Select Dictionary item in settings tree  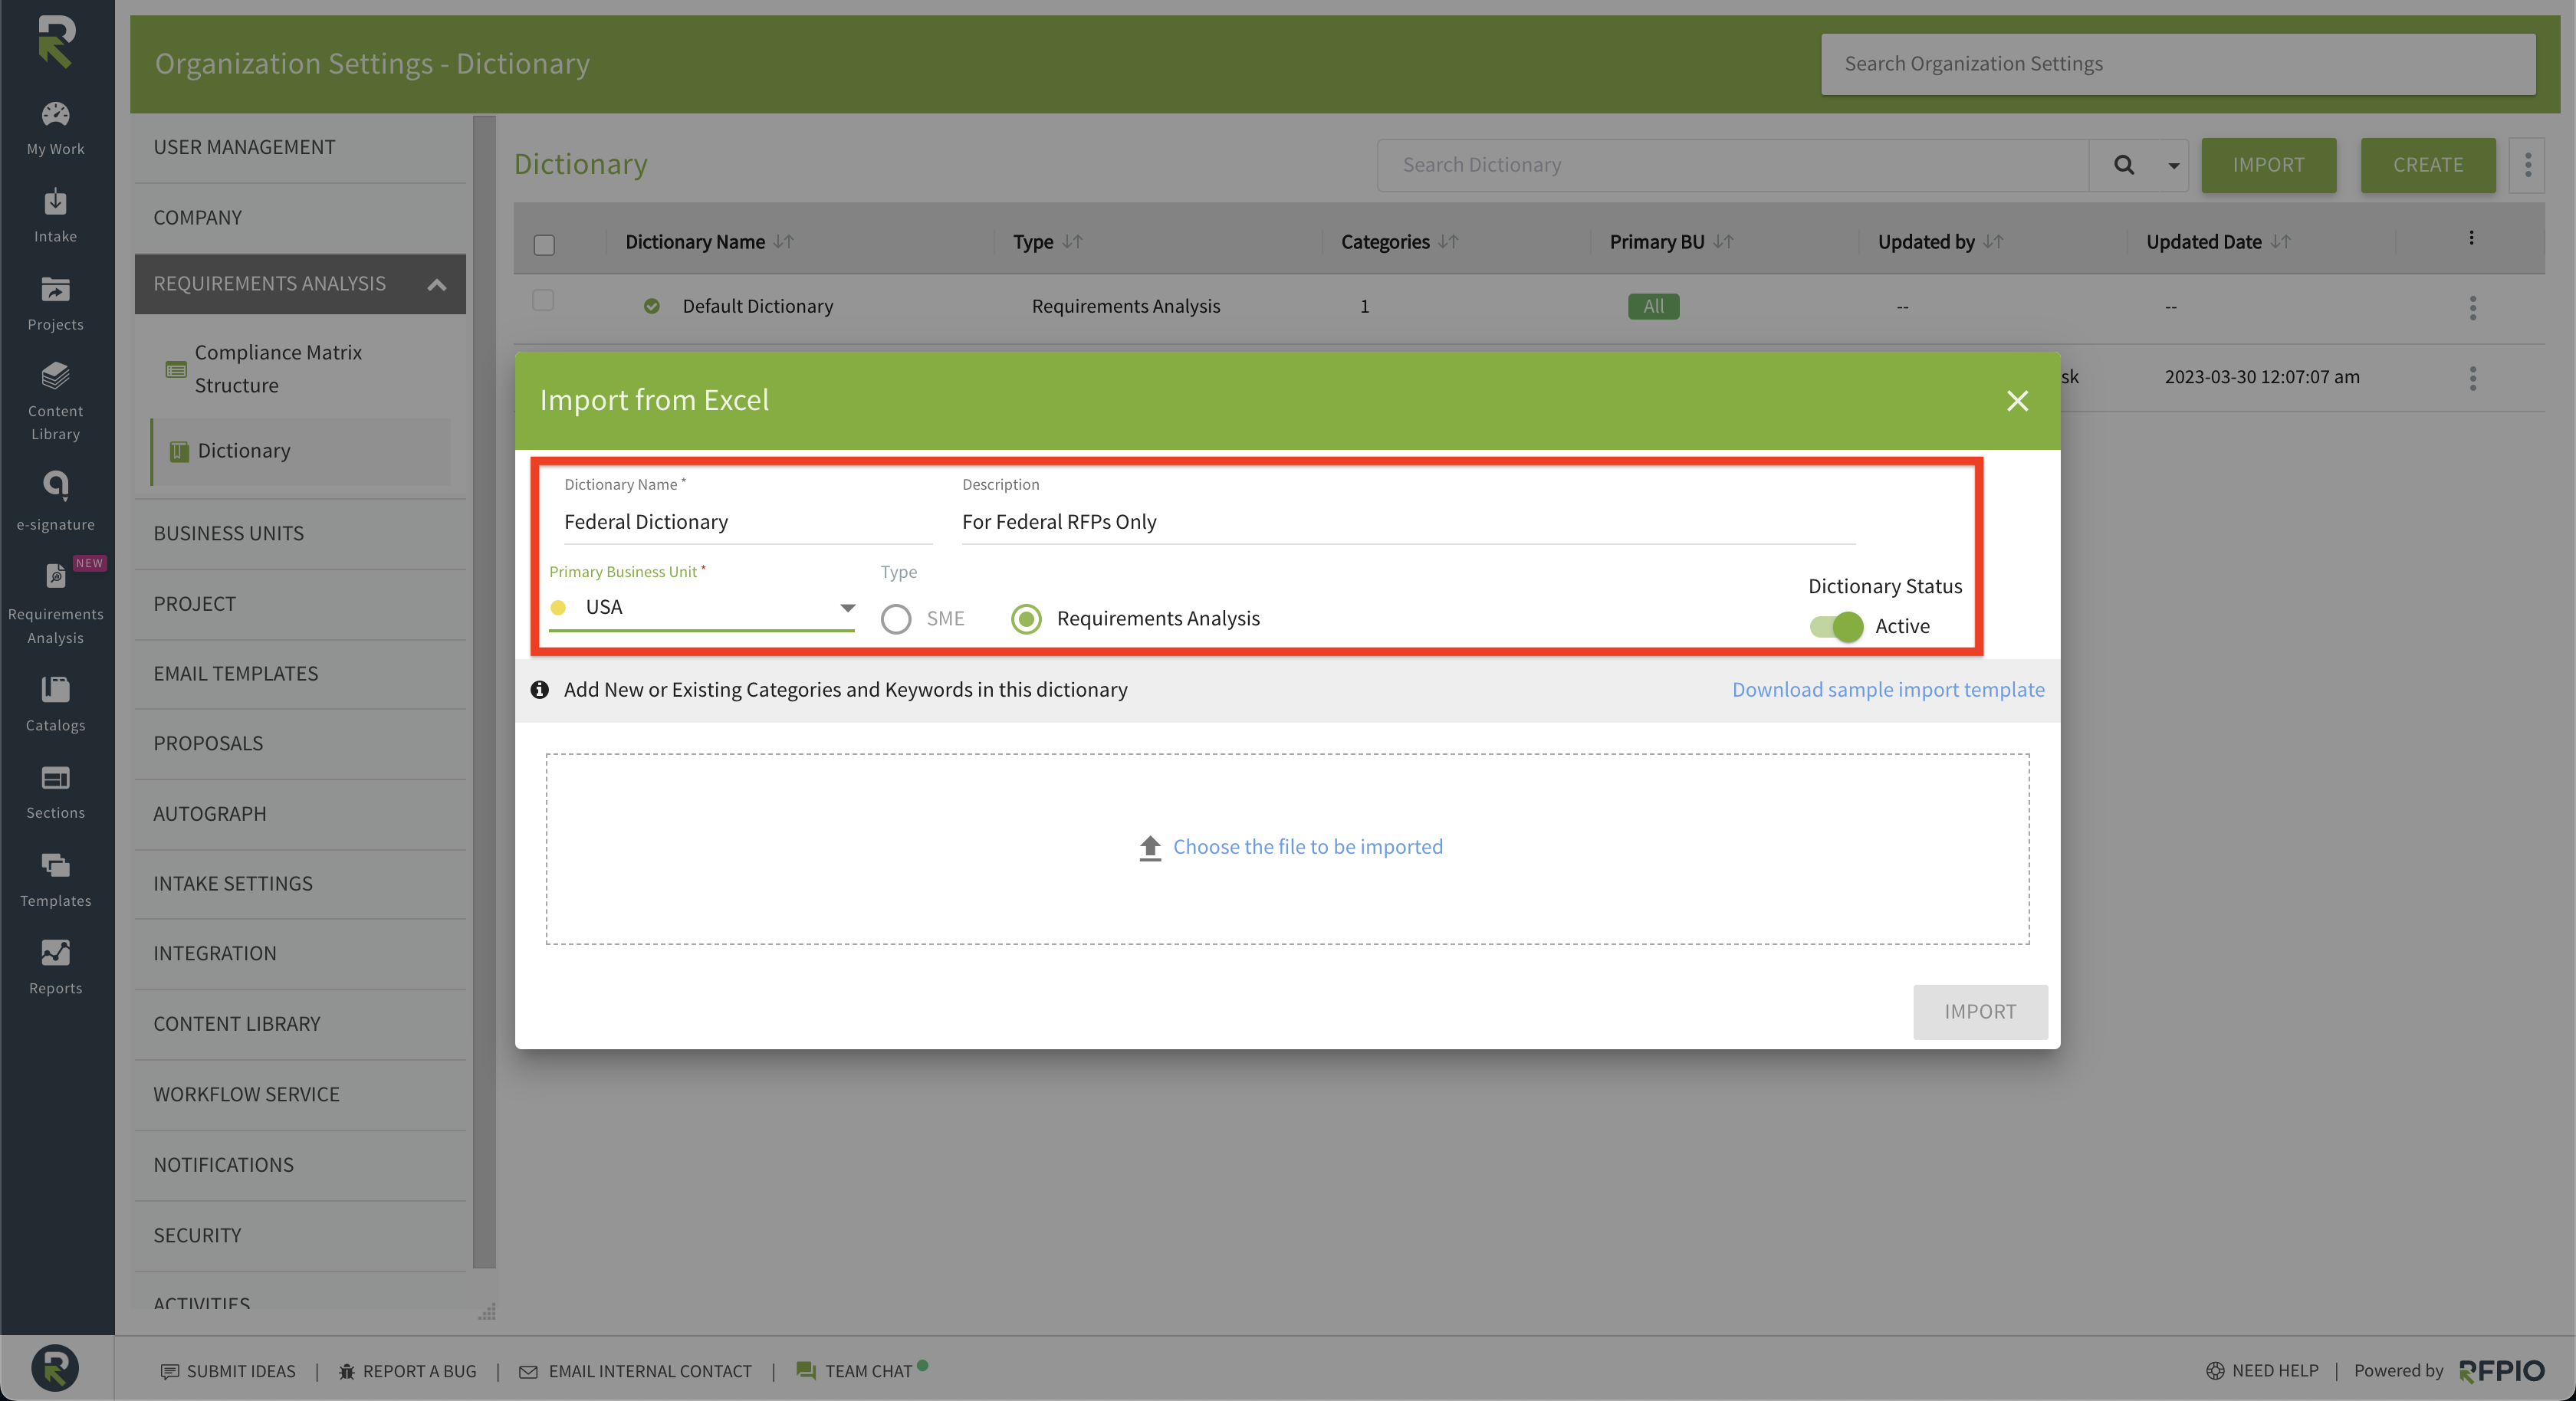300,451
